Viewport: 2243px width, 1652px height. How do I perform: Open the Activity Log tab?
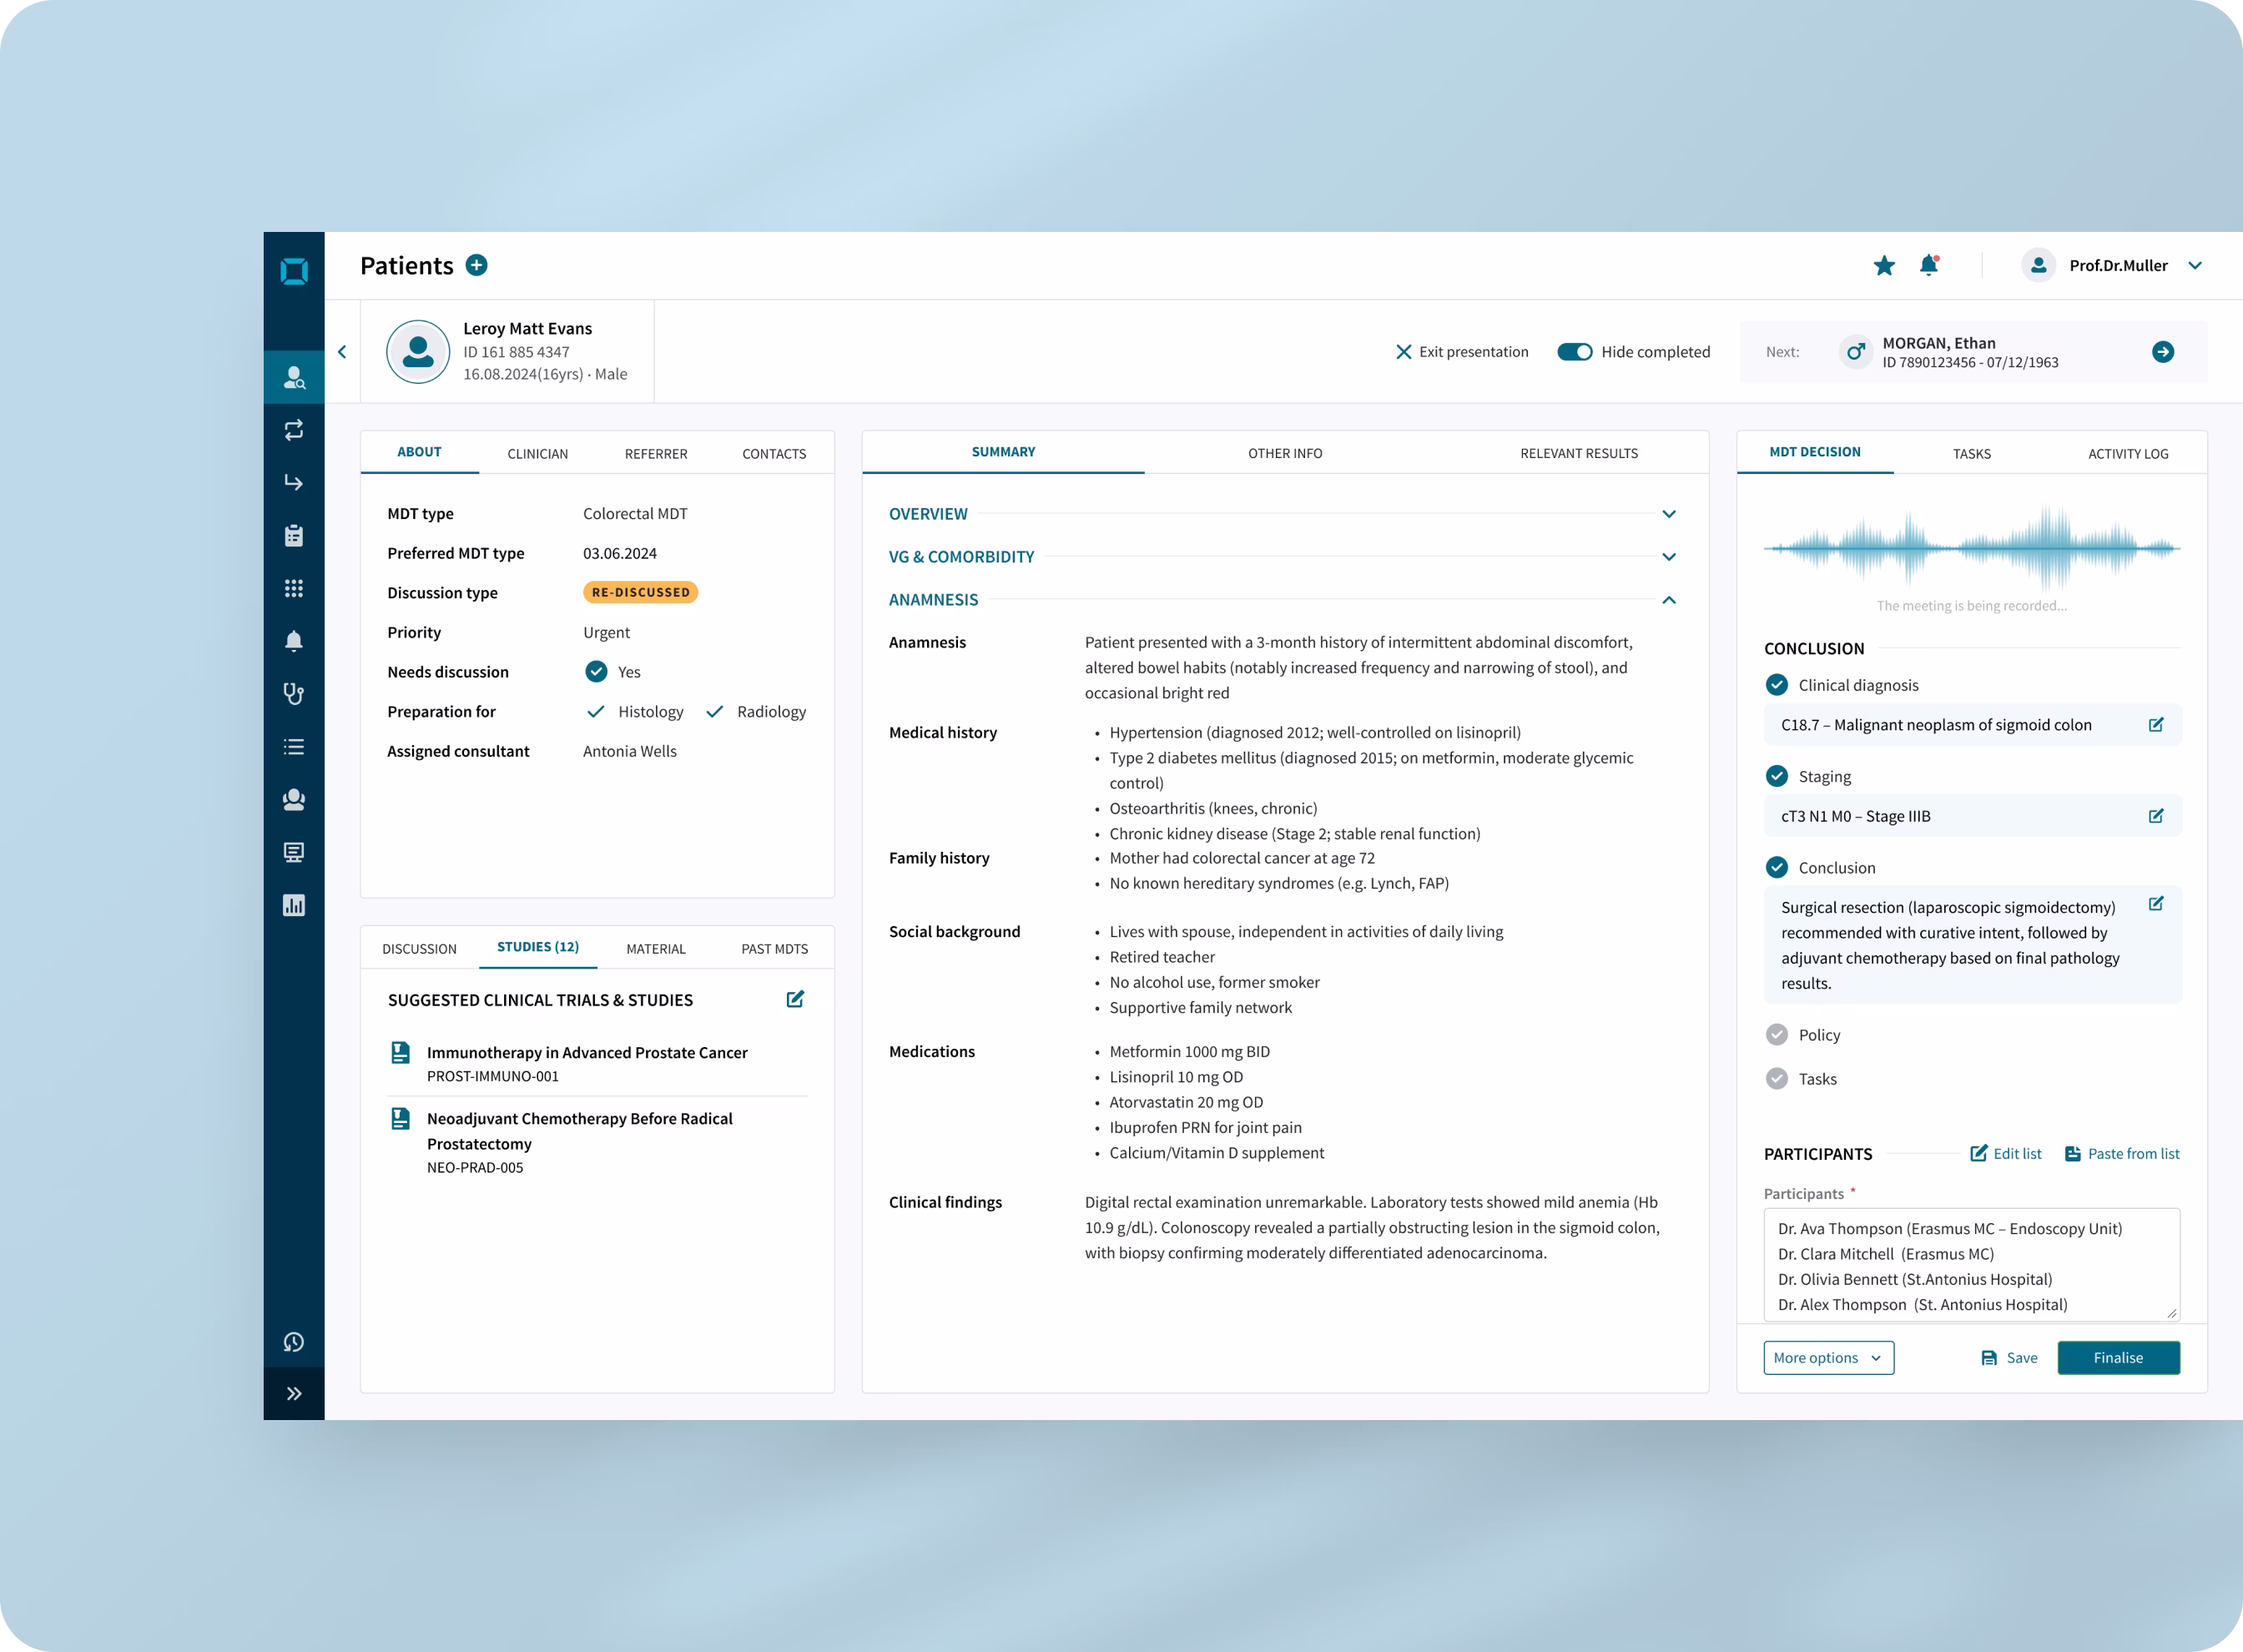tap(2127, 453)
